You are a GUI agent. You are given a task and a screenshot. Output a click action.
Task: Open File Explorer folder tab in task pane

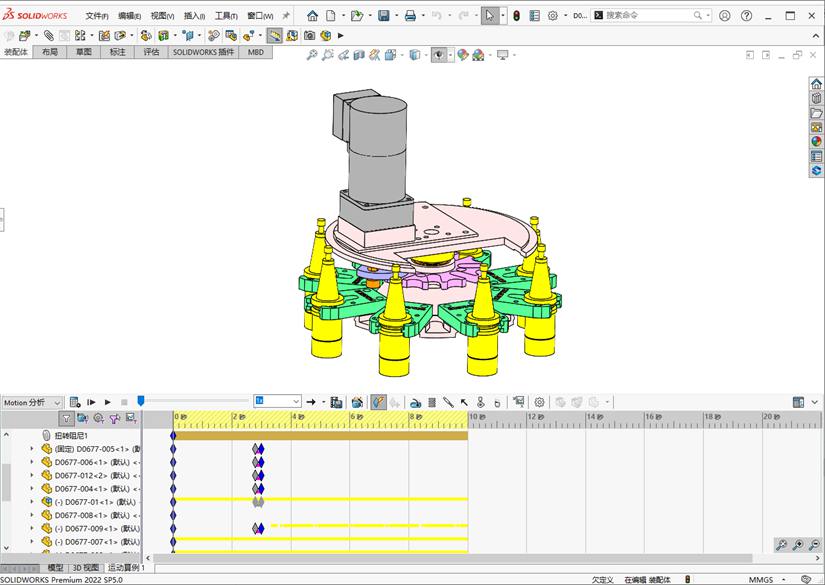(x=817, y=113)
